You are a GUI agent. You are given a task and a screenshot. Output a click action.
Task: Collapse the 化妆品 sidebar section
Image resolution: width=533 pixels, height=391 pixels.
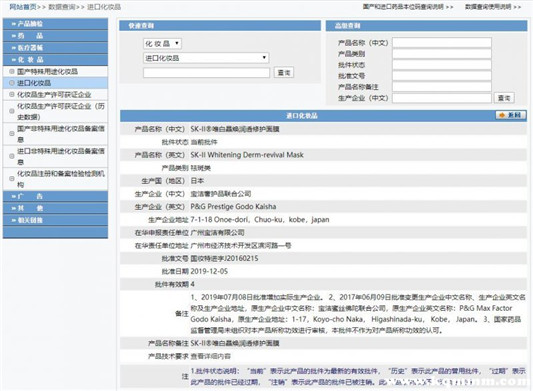(55, 60)
